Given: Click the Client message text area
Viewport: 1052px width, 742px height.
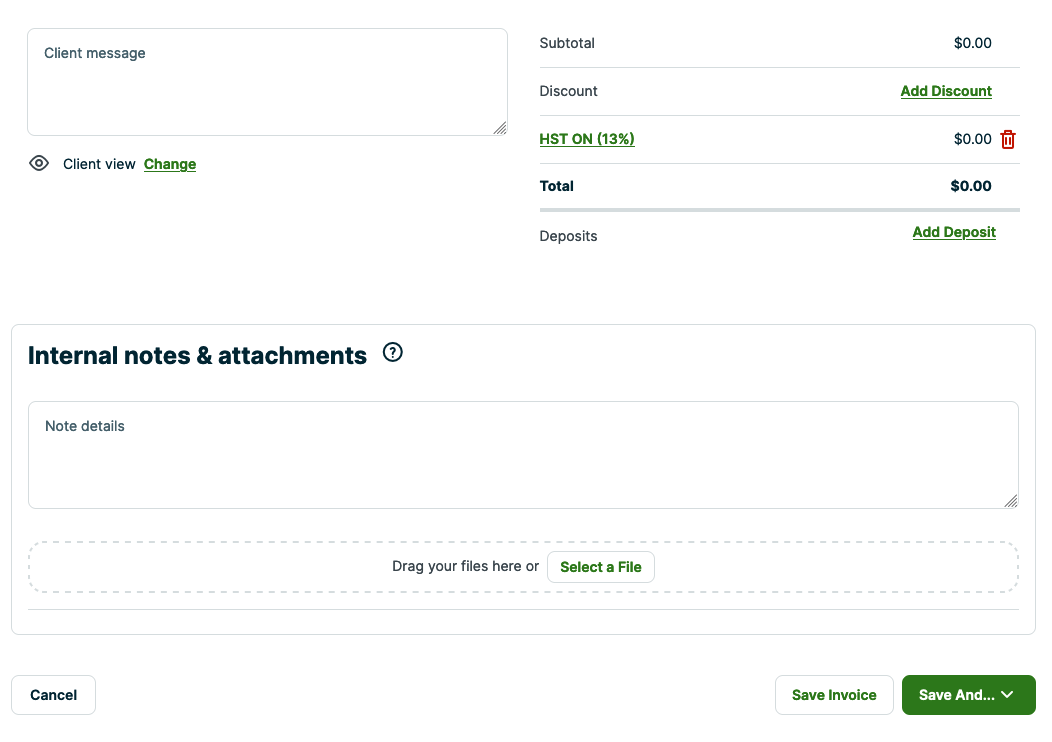Looking at the screenshot, I should pyautogui.click(x=267, y=80).
